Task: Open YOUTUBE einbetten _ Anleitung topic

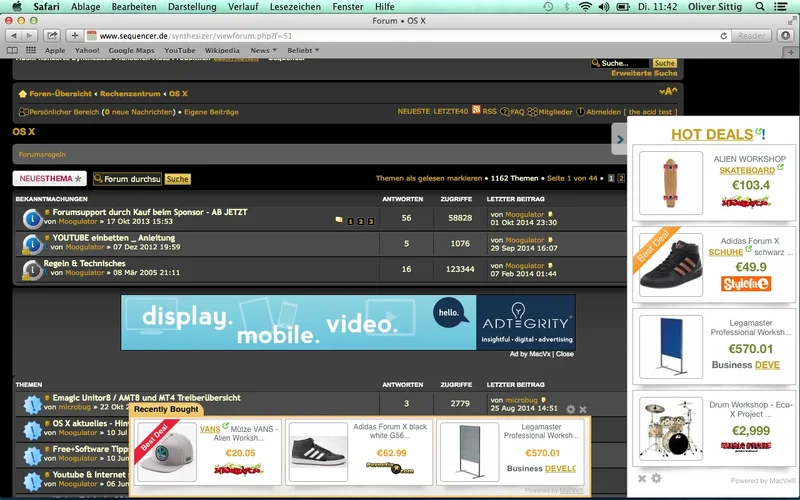Action: pos(113,238)
